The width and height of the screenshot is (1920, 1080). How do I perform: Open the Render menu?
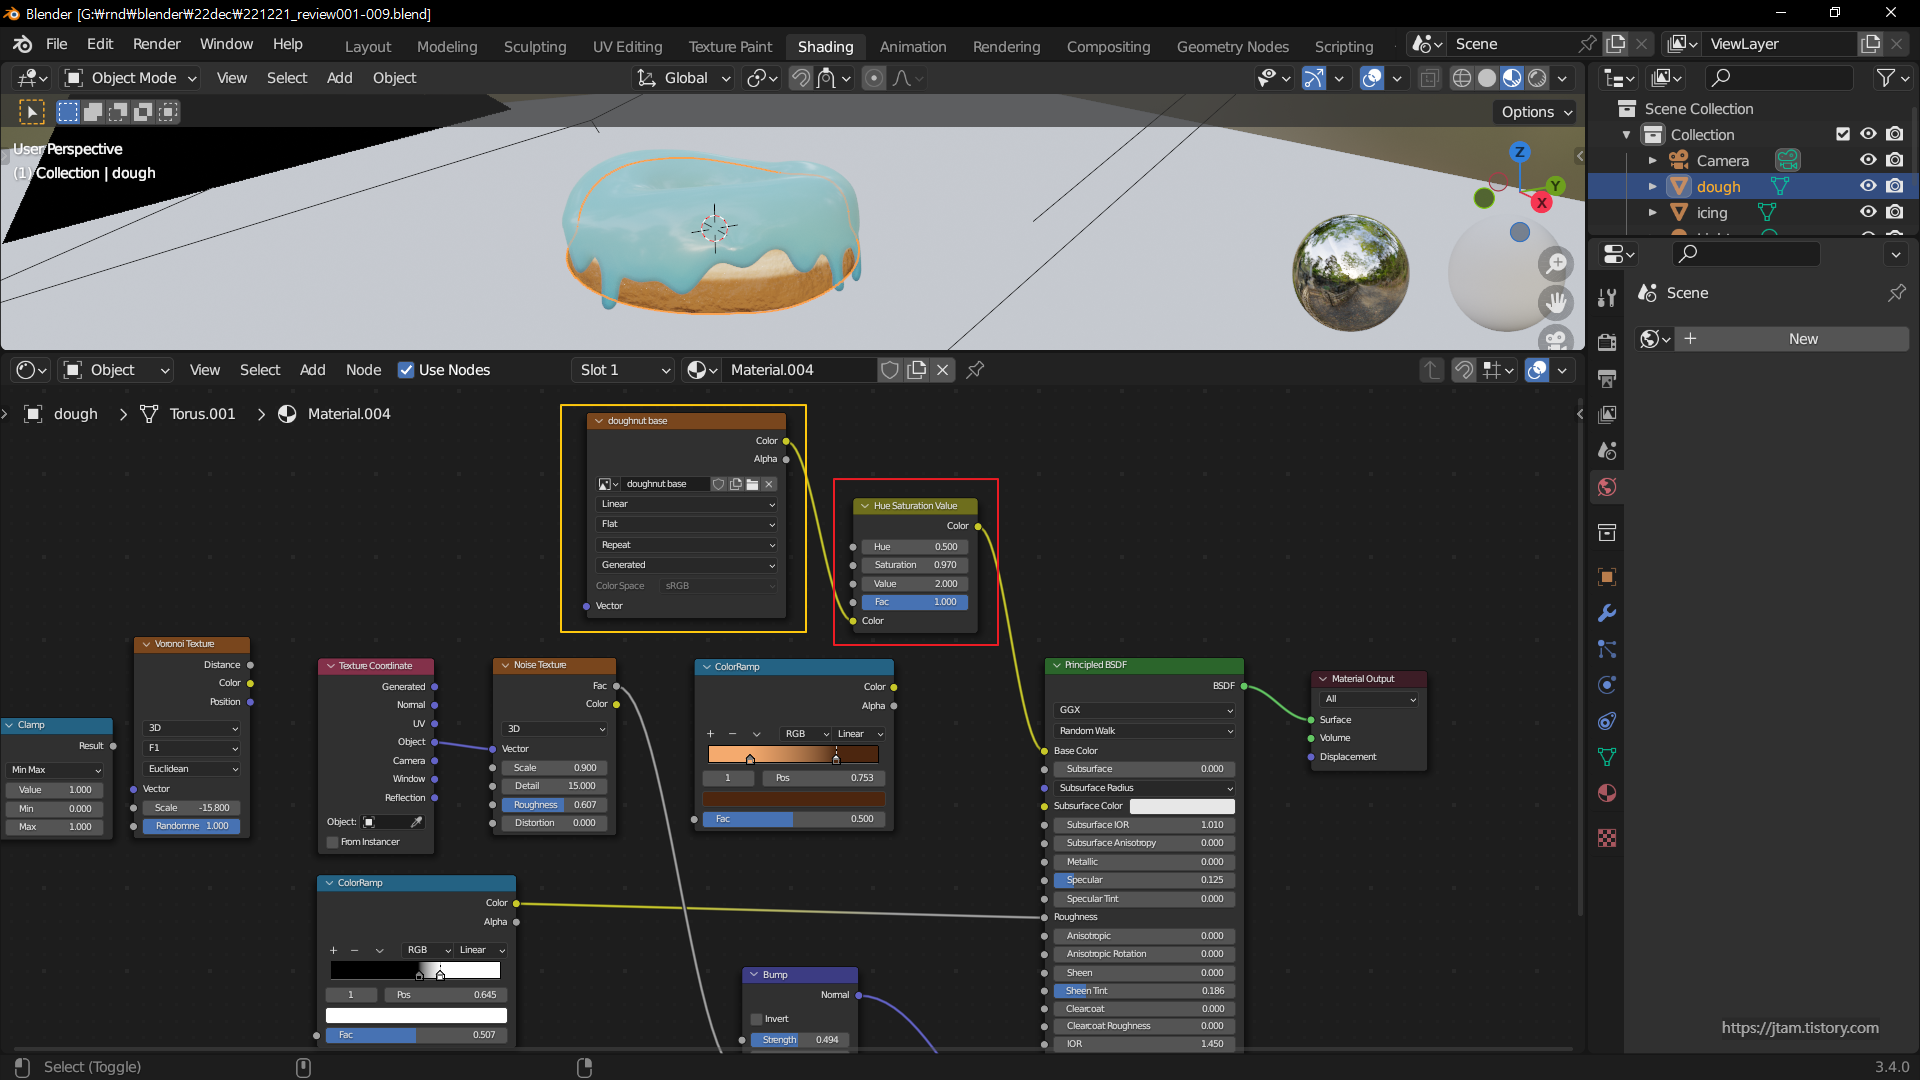pos(156,44)
